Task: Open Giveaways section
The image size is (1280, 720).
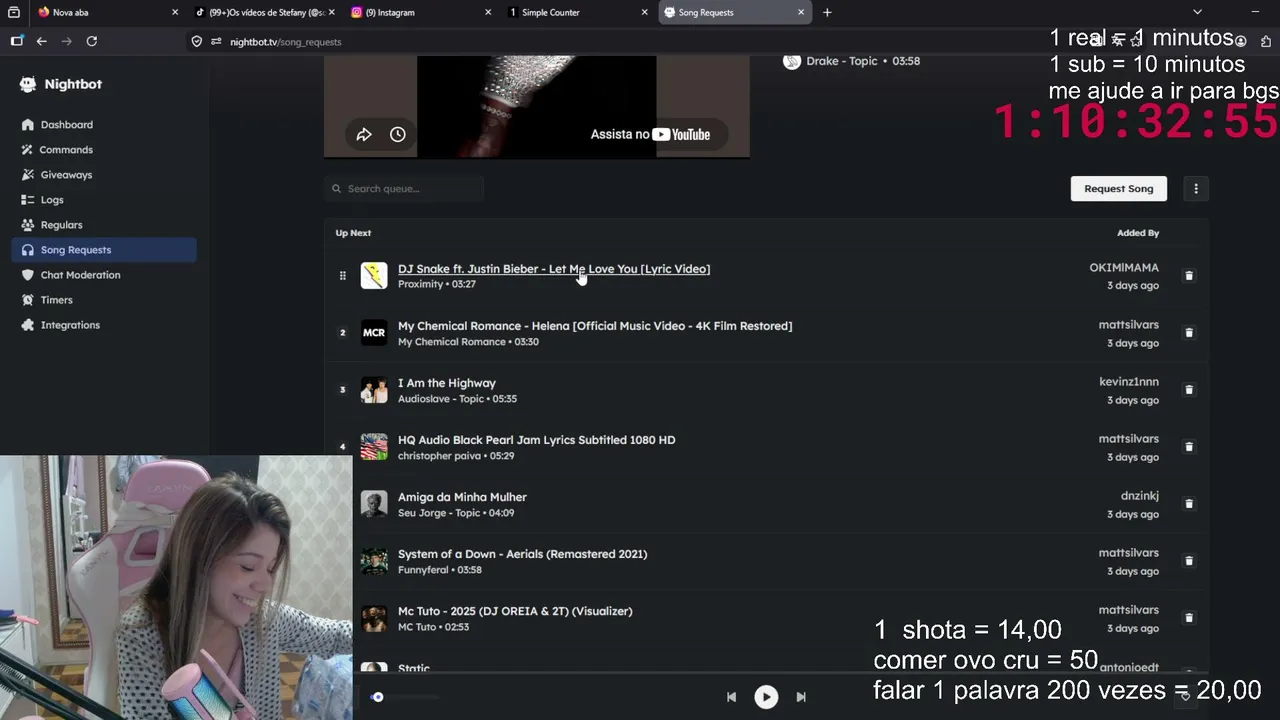Action: 66,175
